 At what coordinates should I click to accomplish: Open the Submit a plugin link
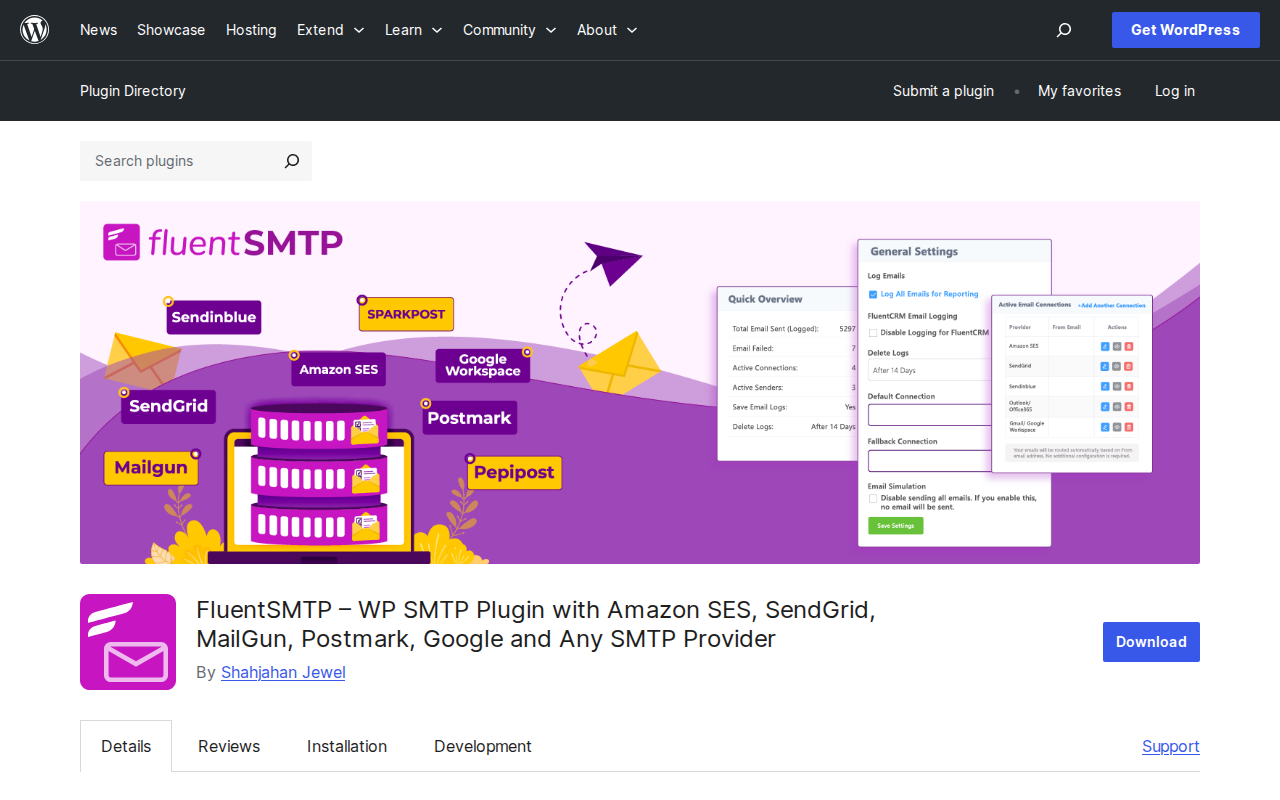point(943,91)
